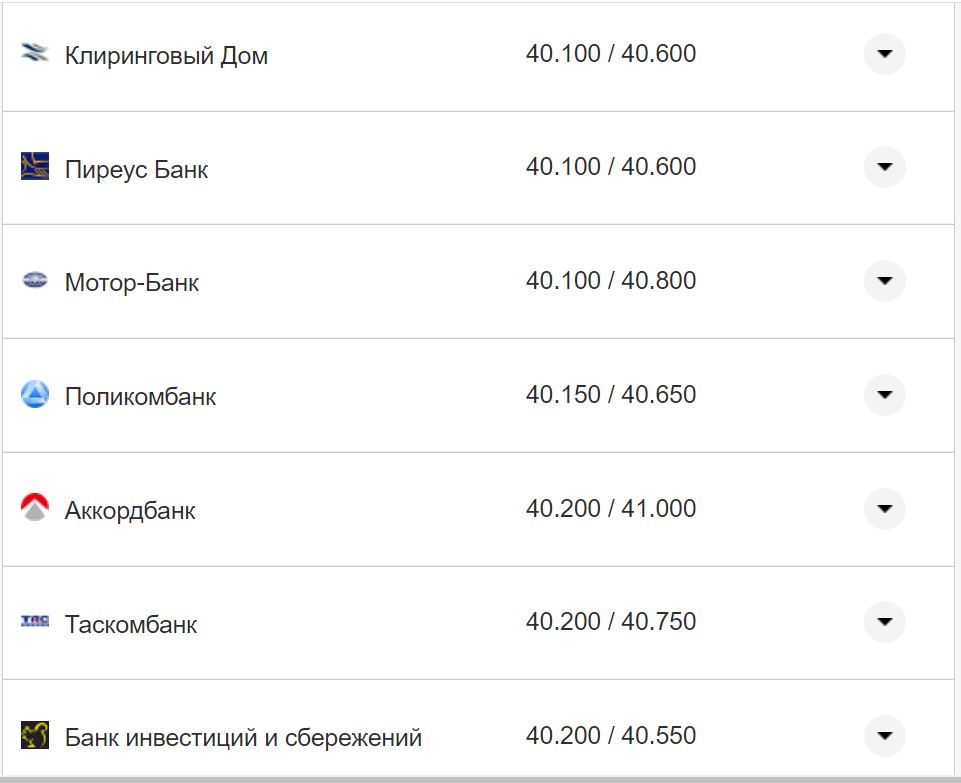The height and width of the screenshot is (783, 961).
Task: Expand the Аккордбанк rate information
Action: (884, 508)
